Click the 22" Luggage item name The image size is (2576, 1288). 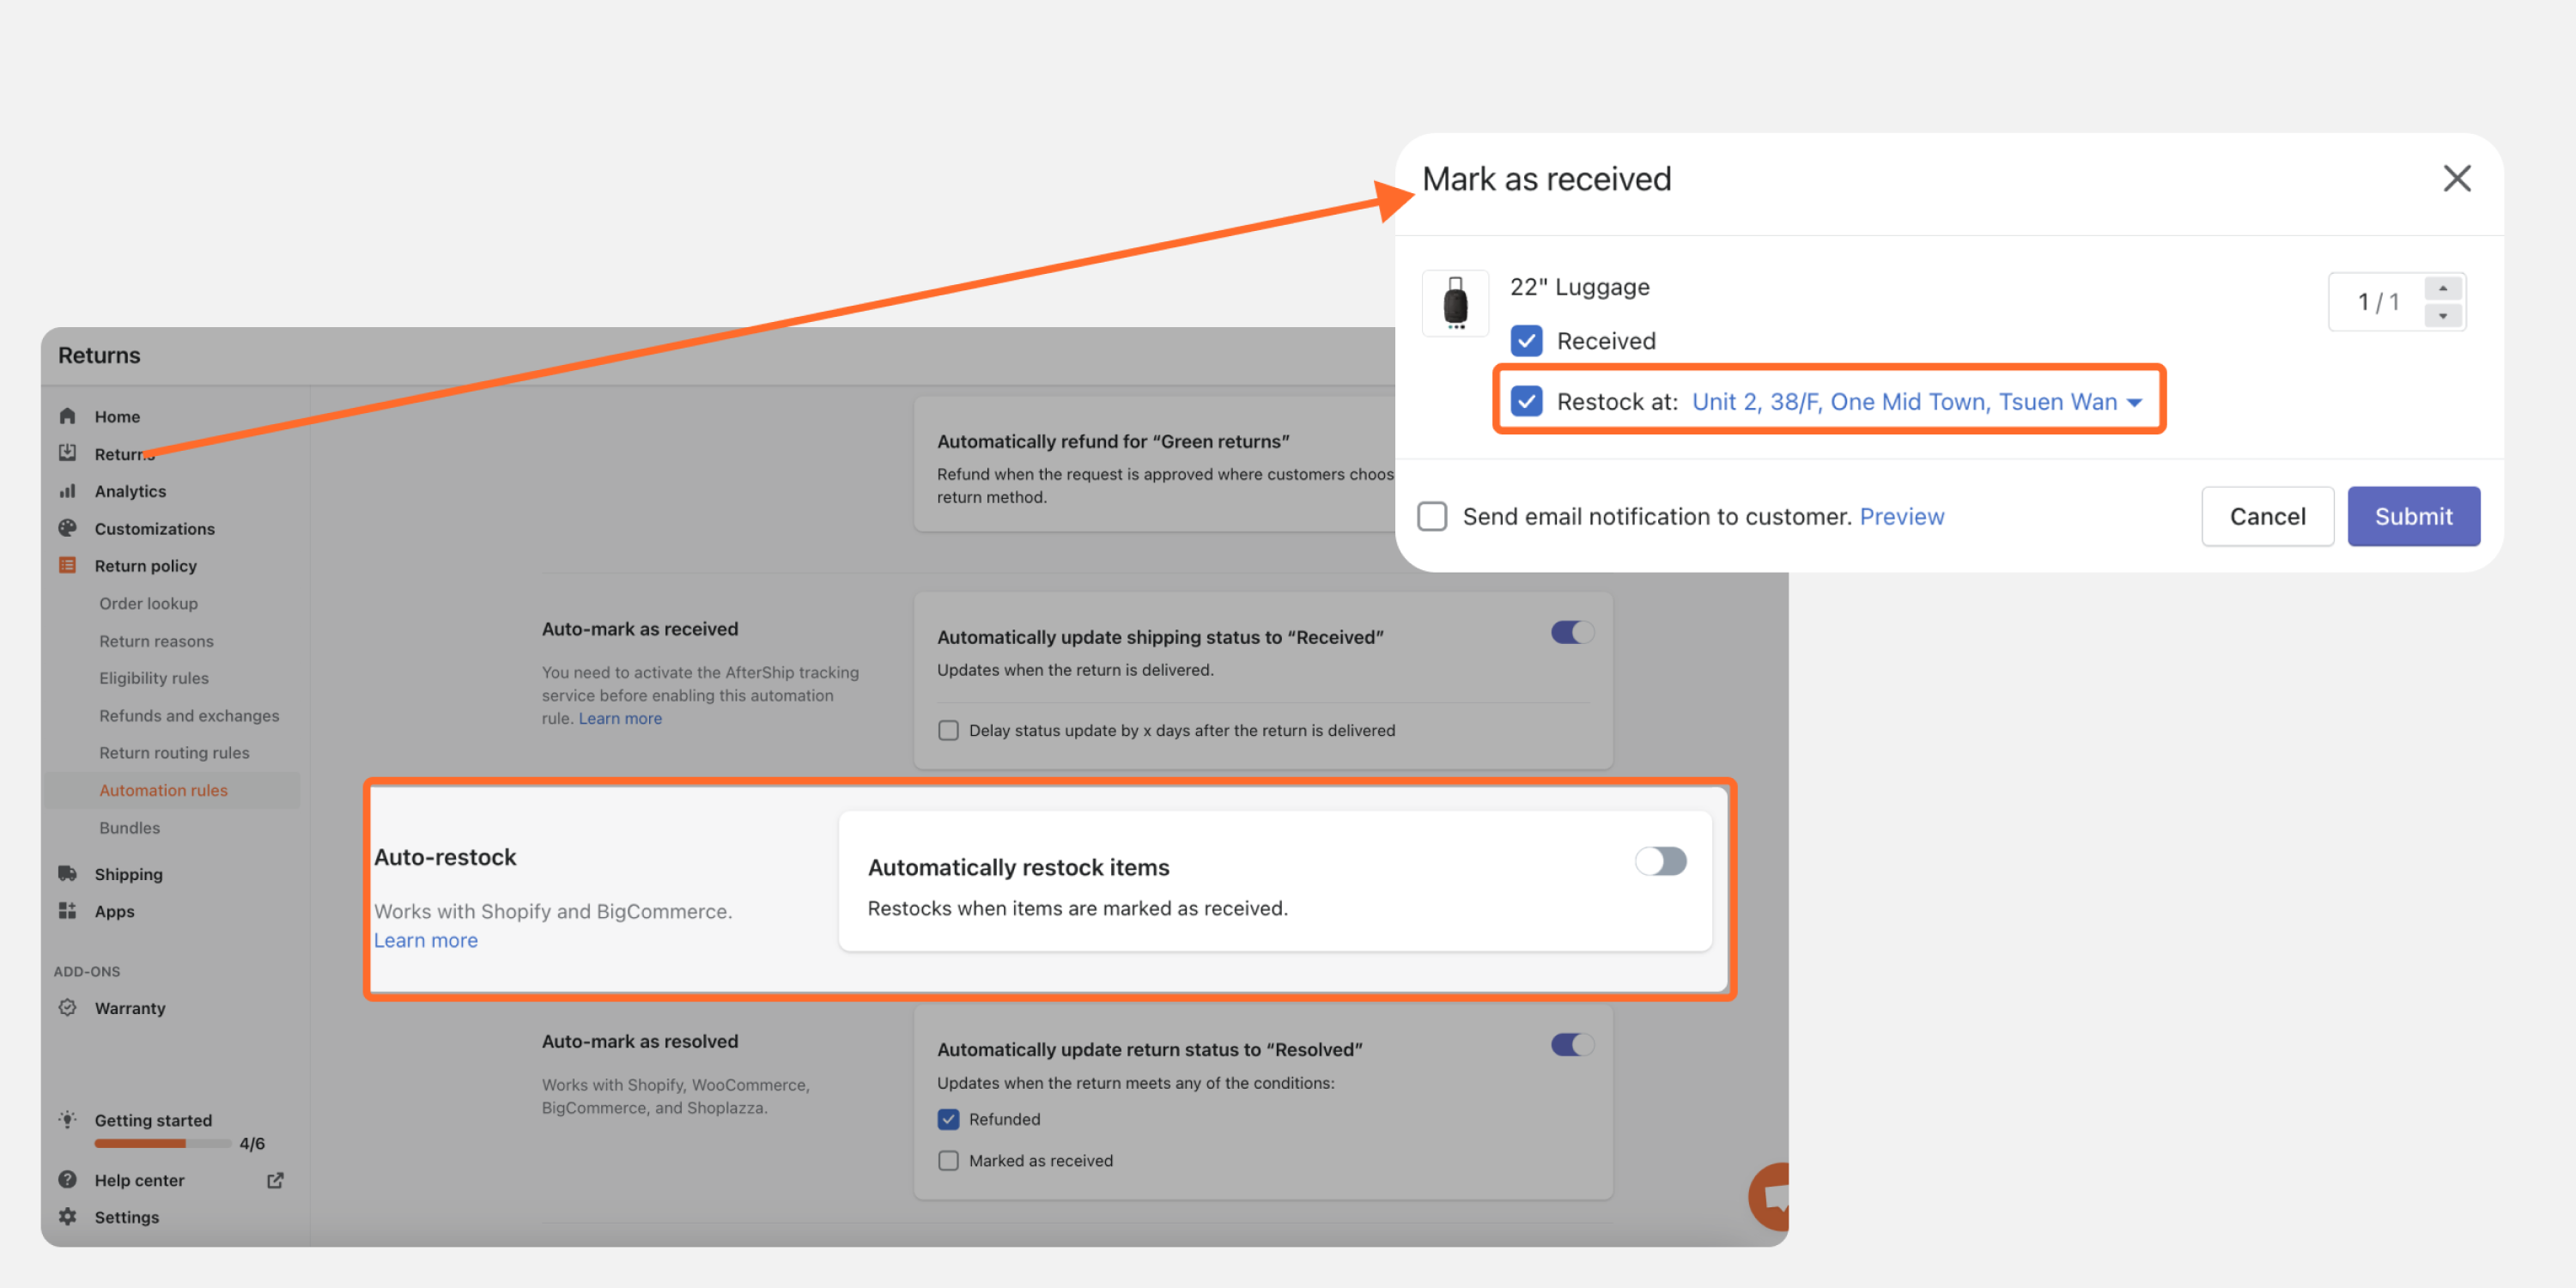pos(1579,287)
